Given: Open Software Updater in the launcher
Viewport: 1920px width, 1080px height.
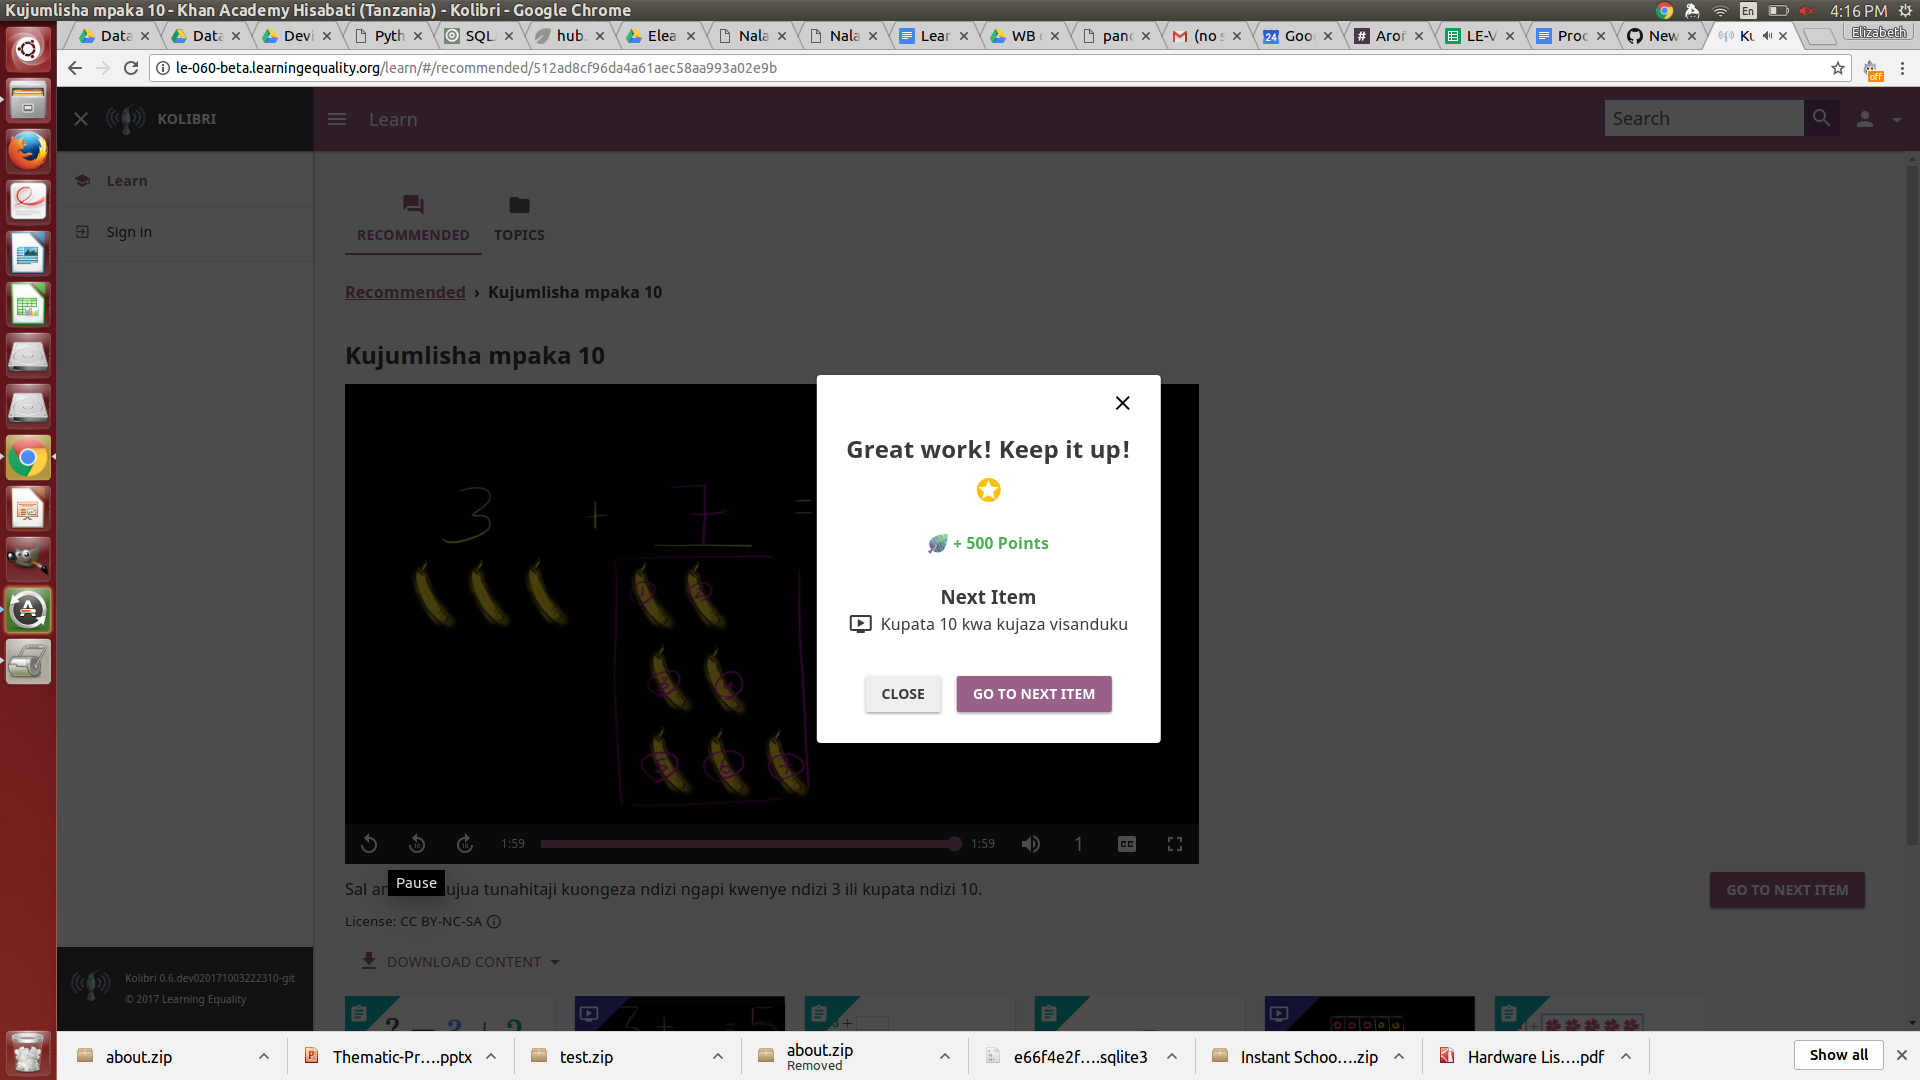Looking at the screenshot, I should [x=28, y=611].
